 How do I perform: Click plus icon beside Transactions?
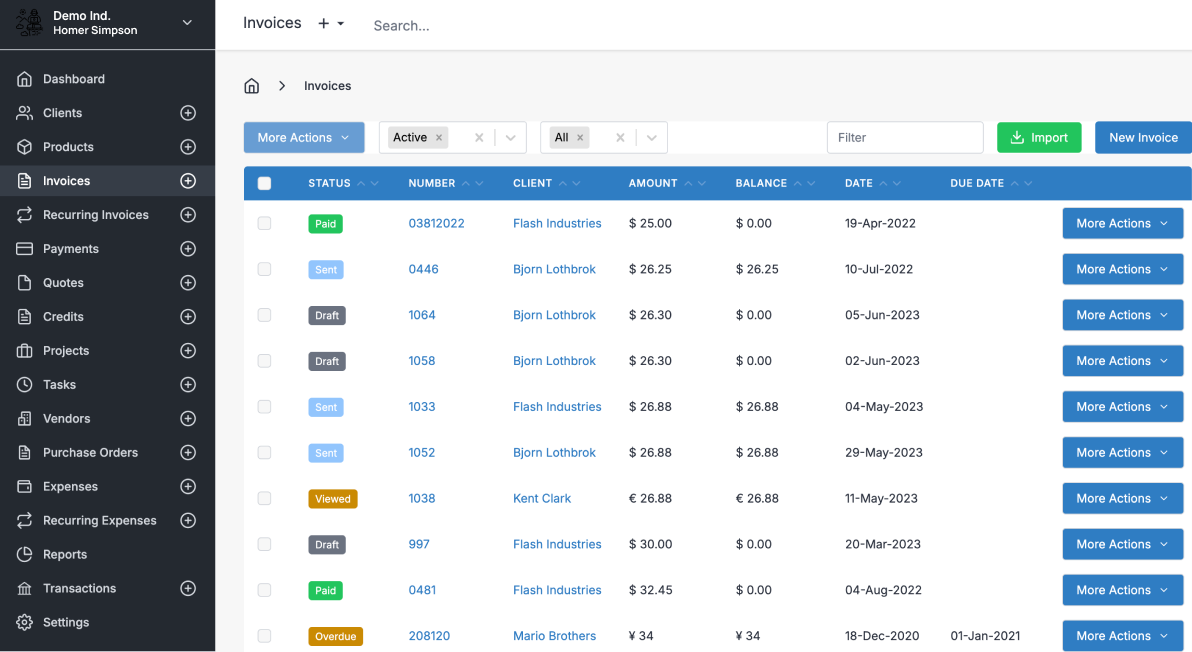tap(187, 589)
